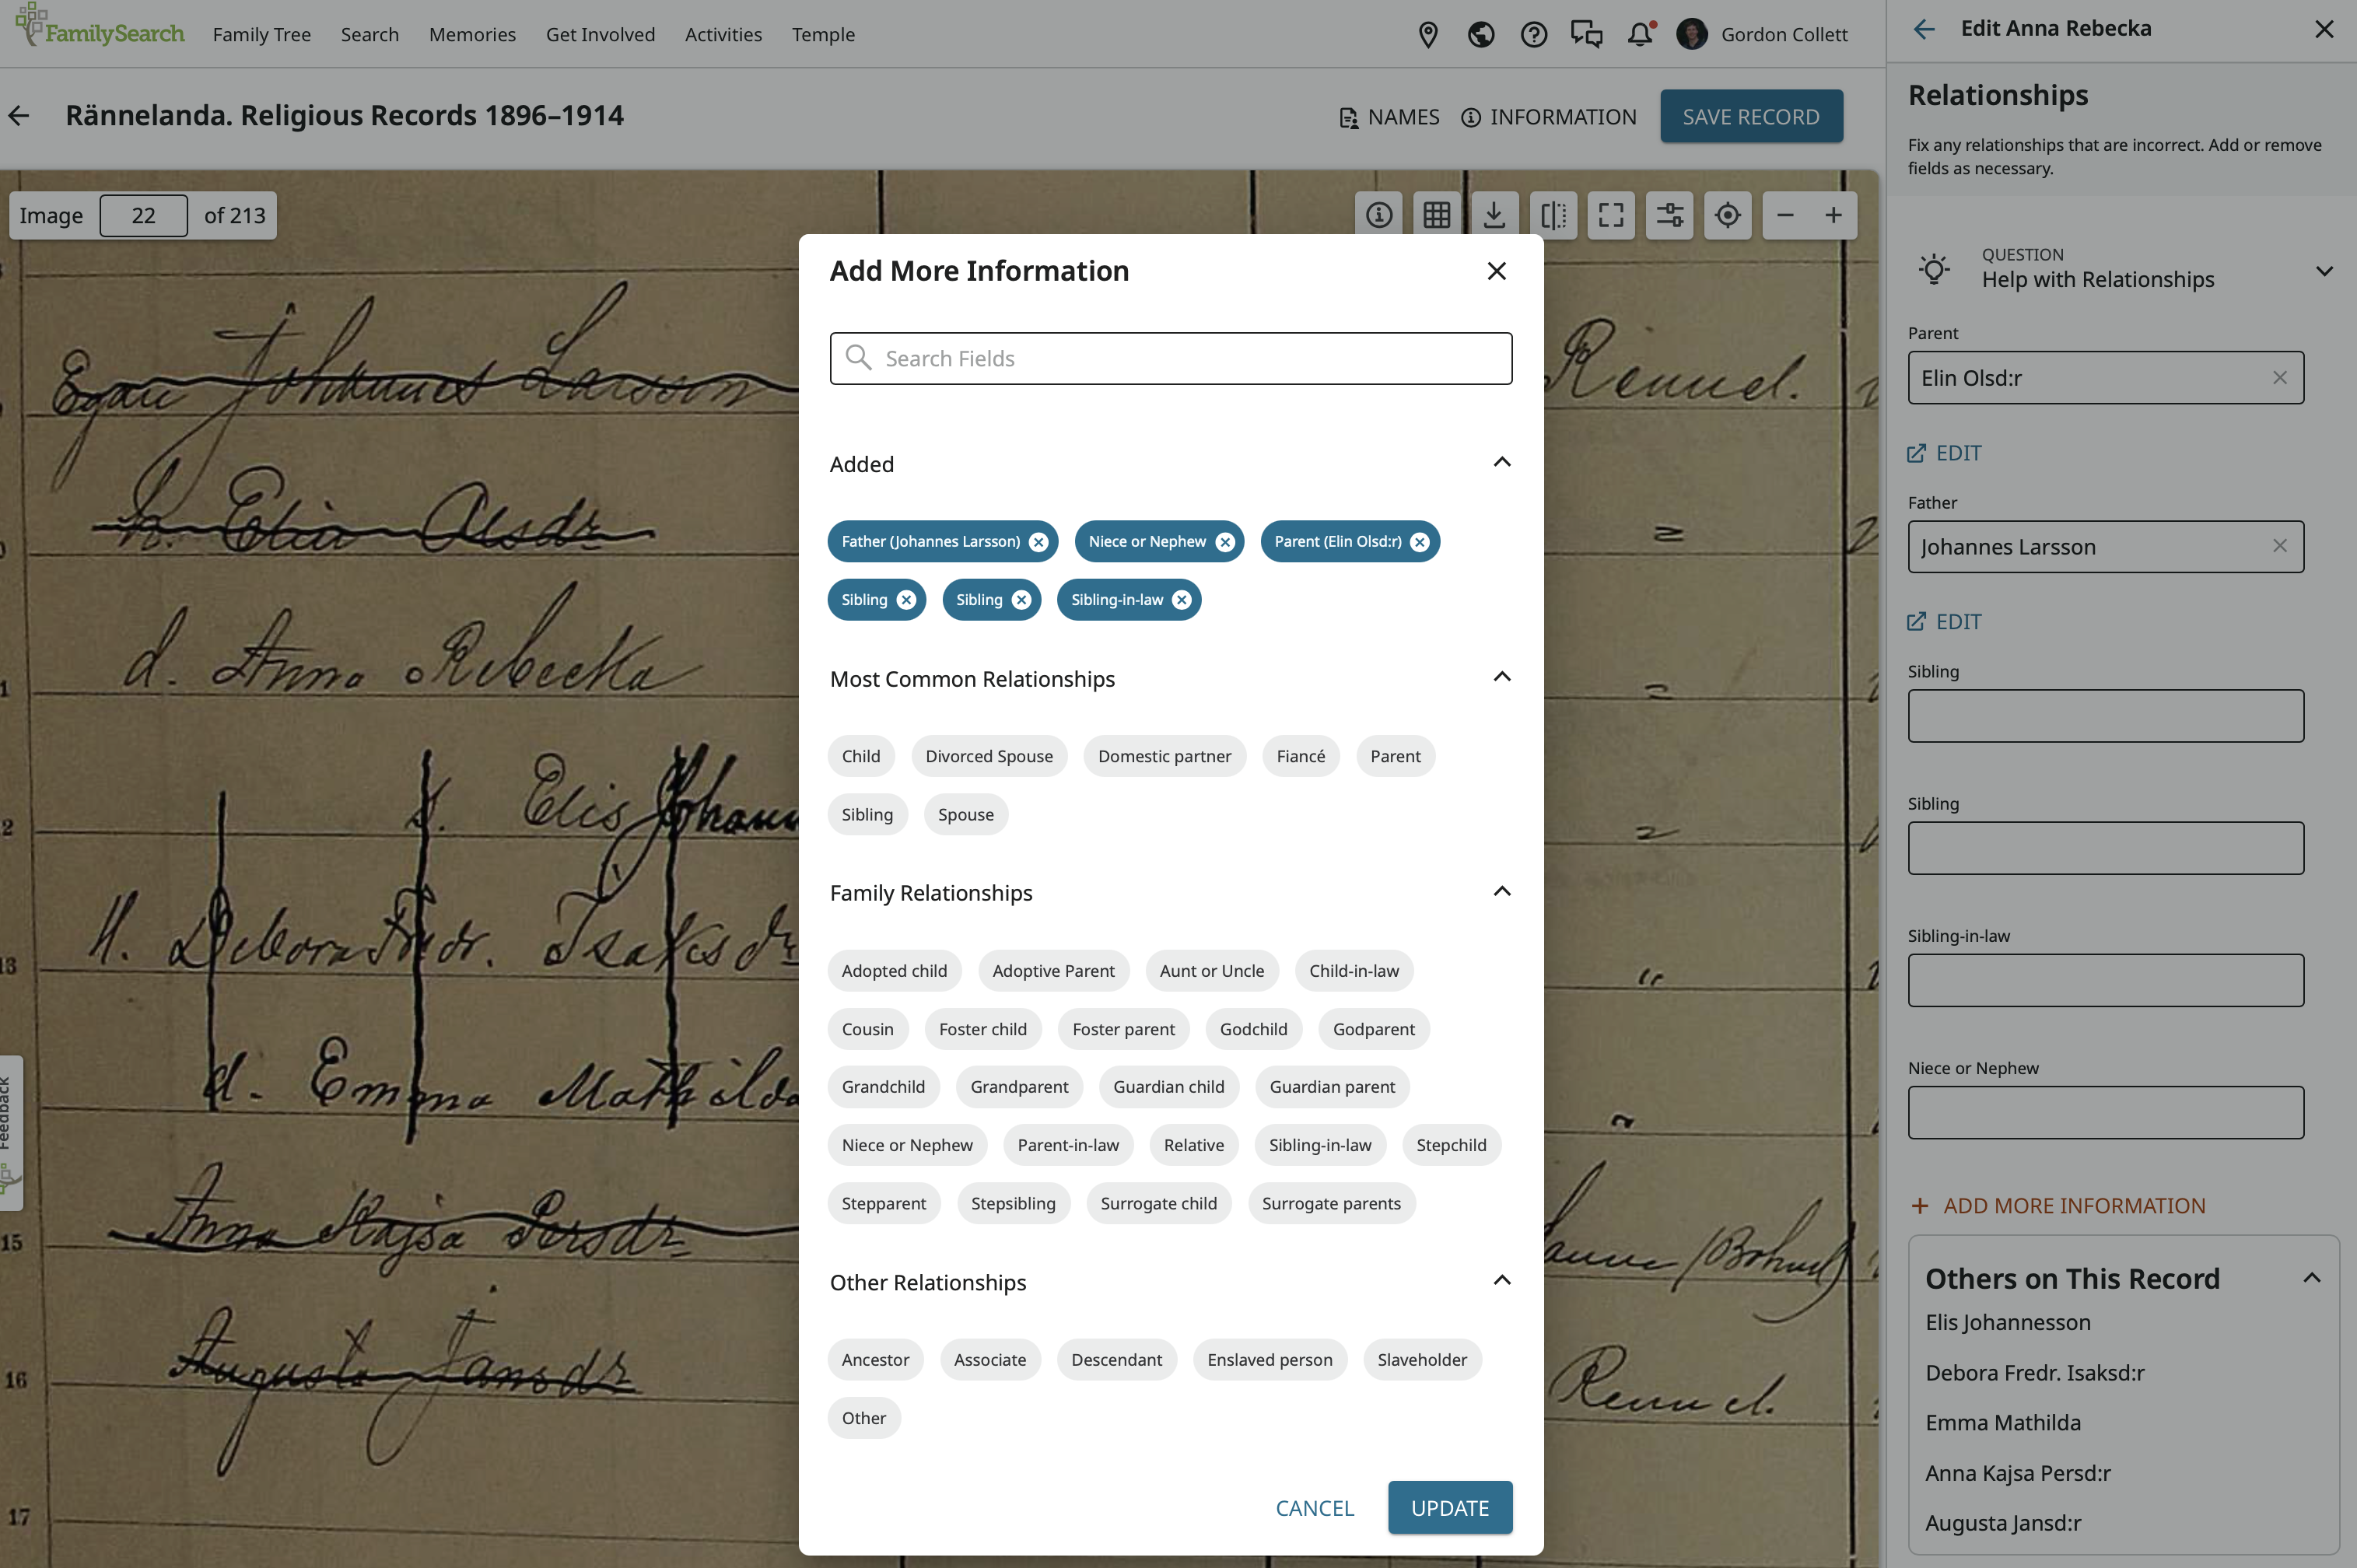Image resolution: width=2357 pixels, height=1568 pixels.
Task: Select the Spouse relationship chip
Action: click(965, 814)
